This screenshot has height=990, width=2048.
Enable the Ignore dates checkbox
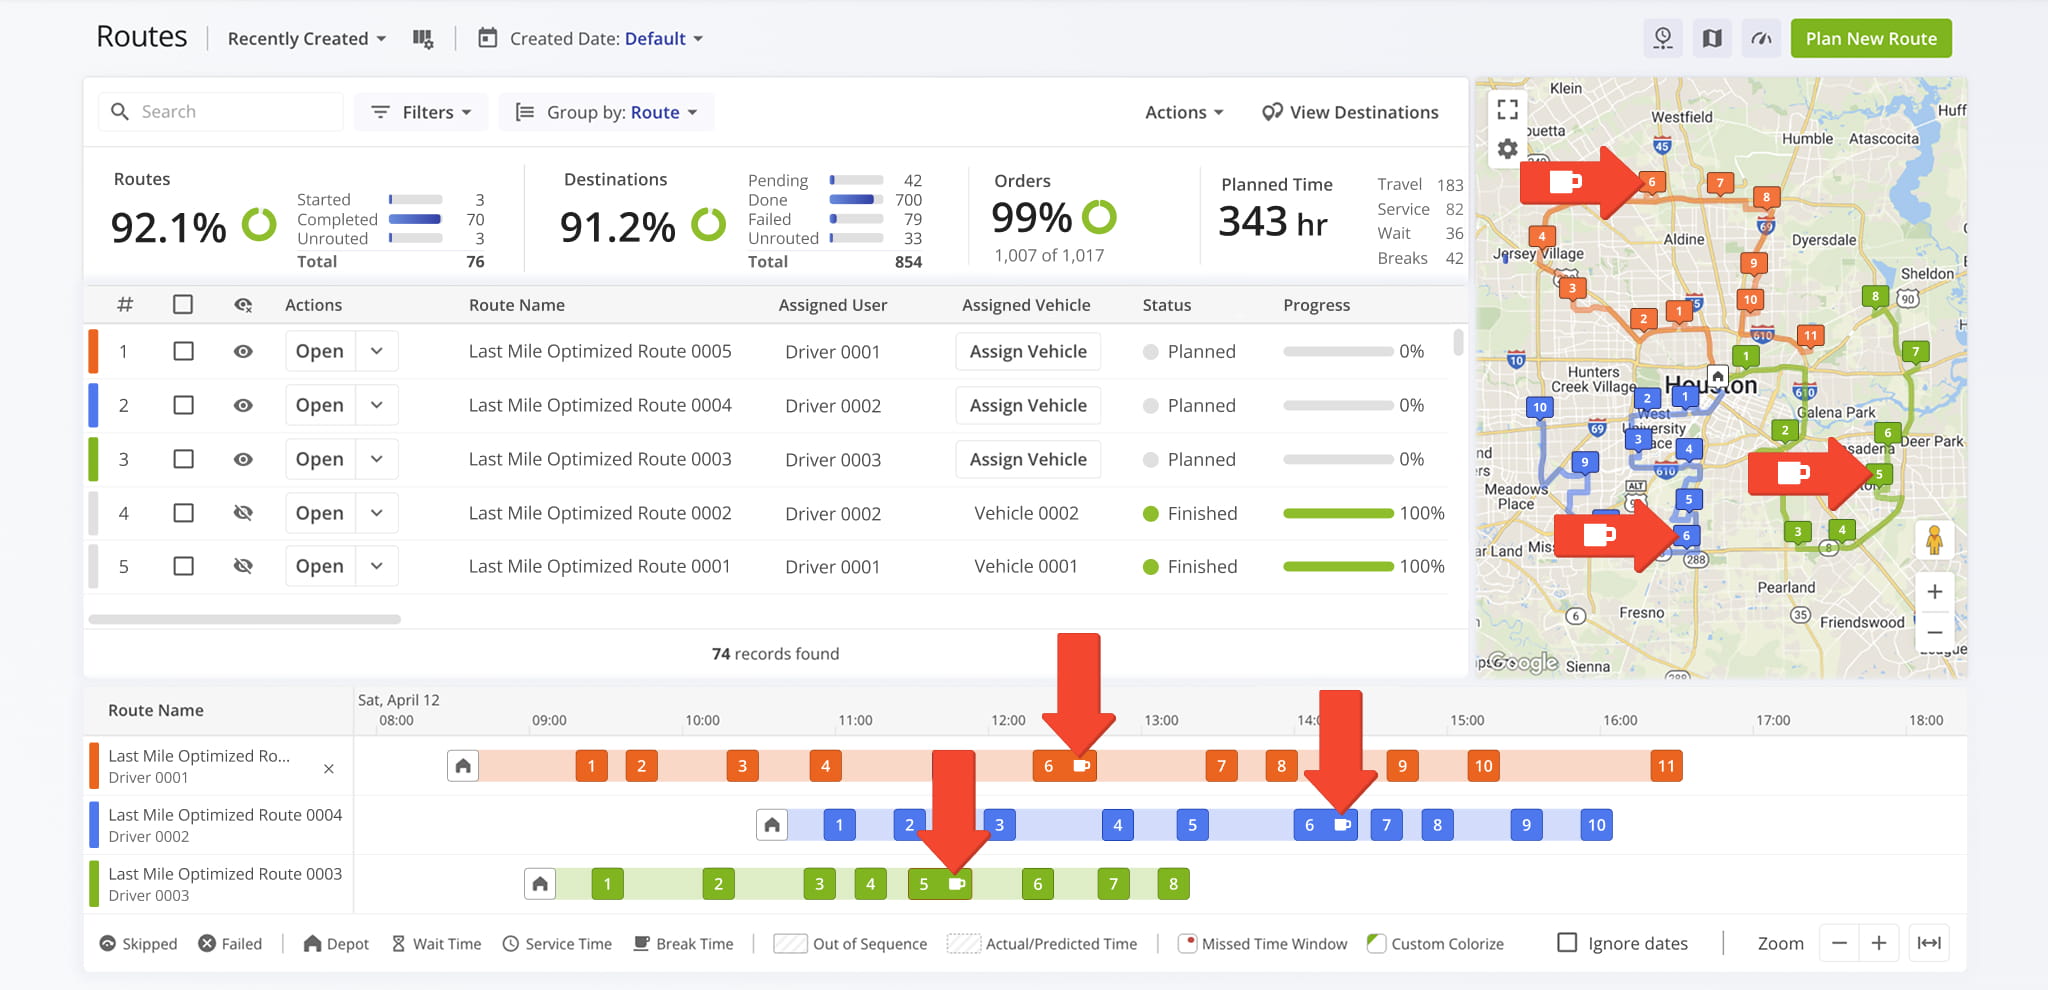[1567, 943]
